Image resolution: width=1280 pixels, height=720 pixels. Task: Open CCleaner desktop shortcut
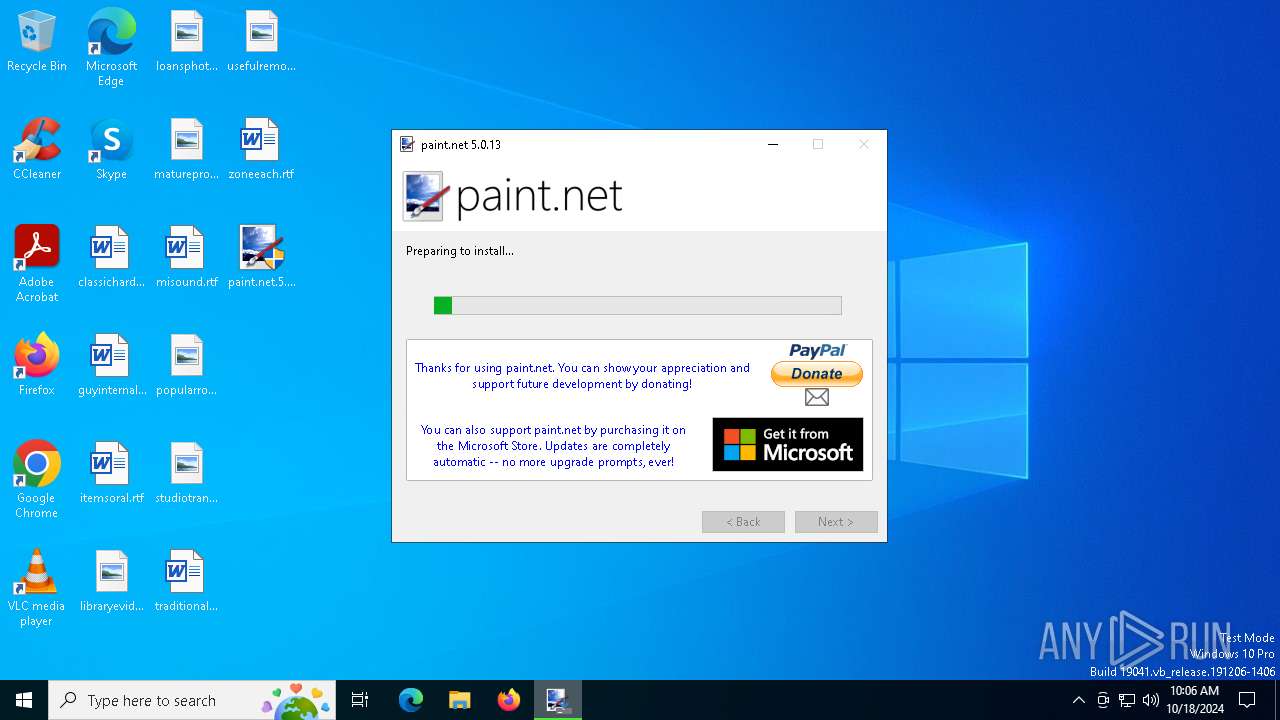(x=37, y=150)
